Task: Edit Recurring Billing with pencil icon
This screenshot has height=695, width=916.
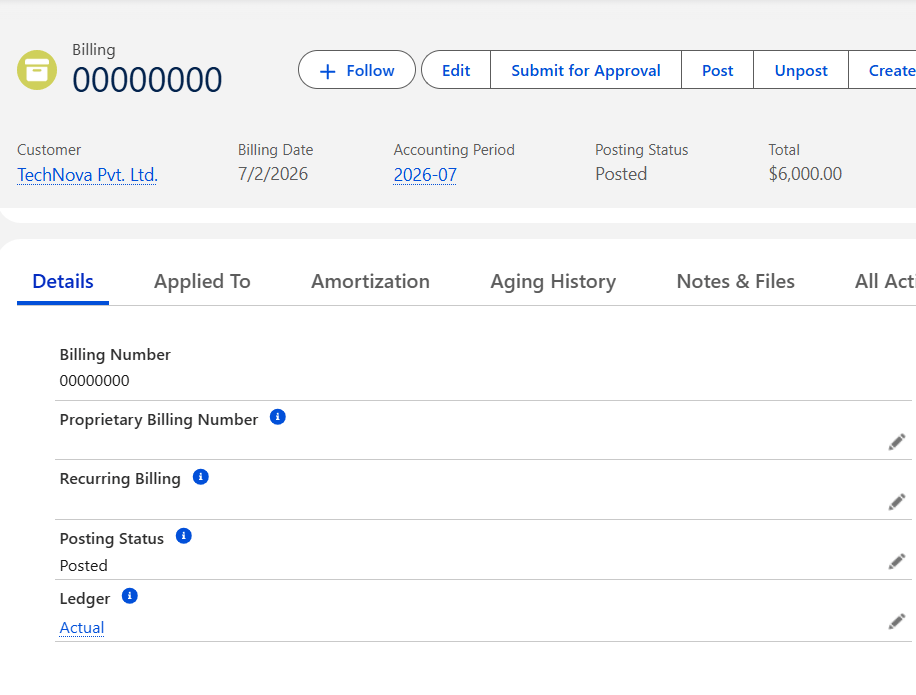Action: [x=897, y=502]
